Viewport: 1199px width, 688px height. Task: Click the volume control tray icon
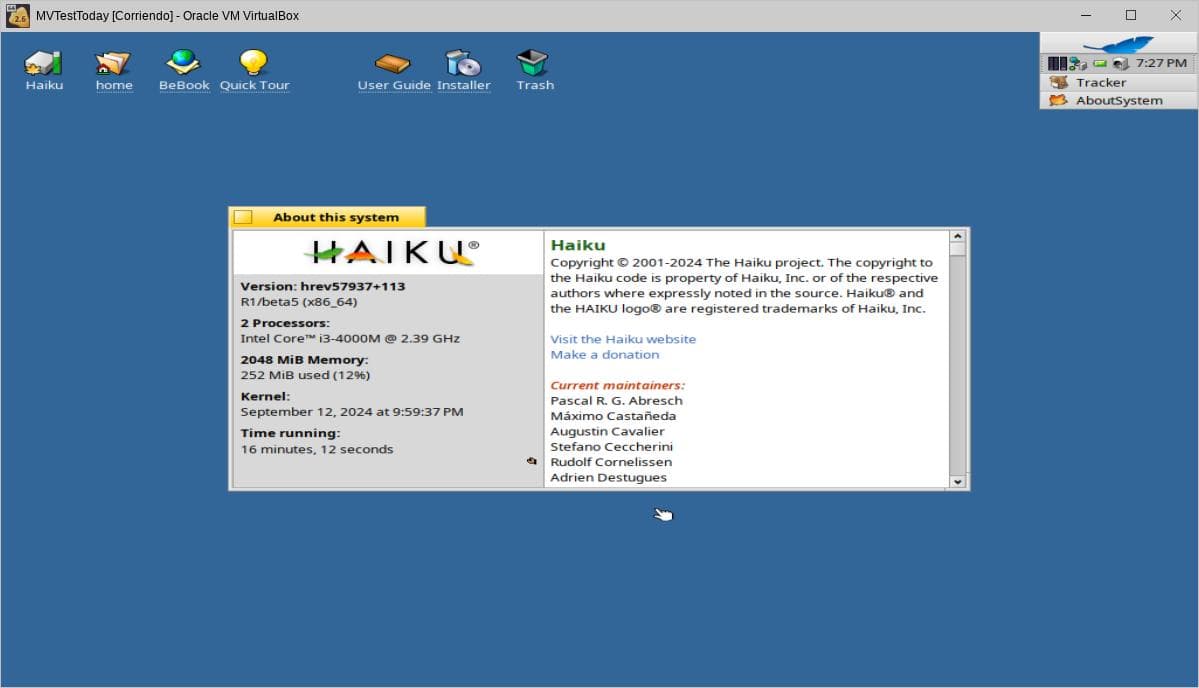click(1120, 63)
